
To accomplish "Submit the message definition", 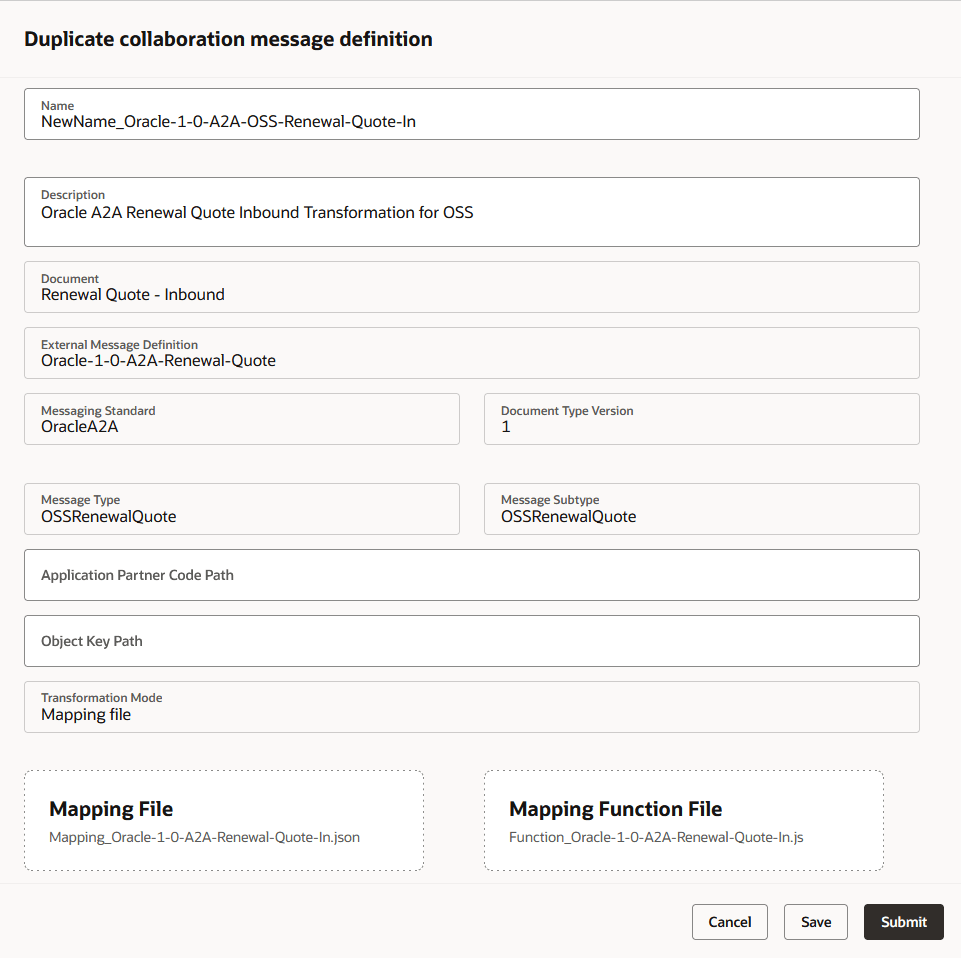I will [903, 922].
